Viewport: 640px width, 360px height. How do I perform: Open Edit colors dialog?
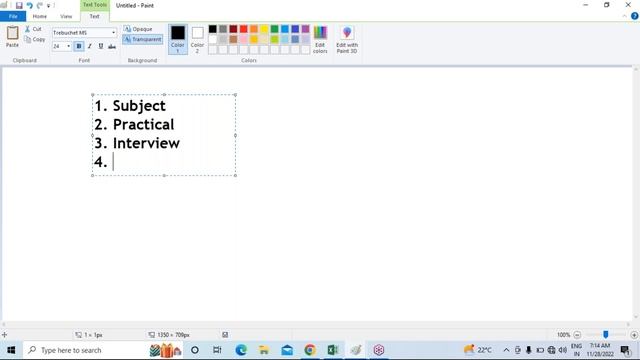[320, 40]
